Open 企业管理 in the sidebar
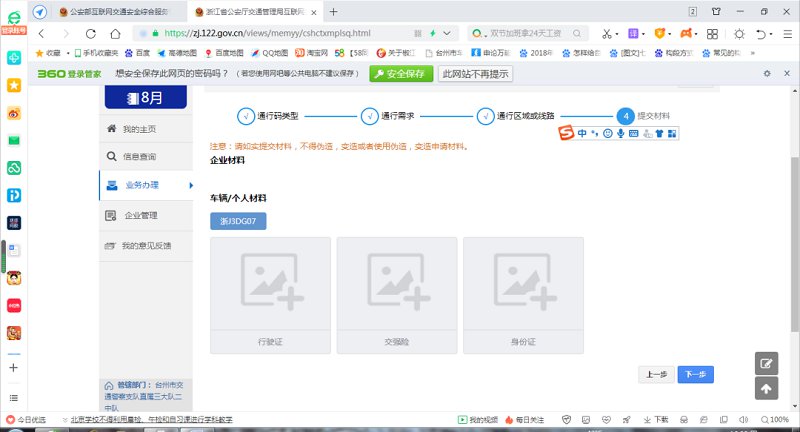800x432 pixels. tap(140, 215)
